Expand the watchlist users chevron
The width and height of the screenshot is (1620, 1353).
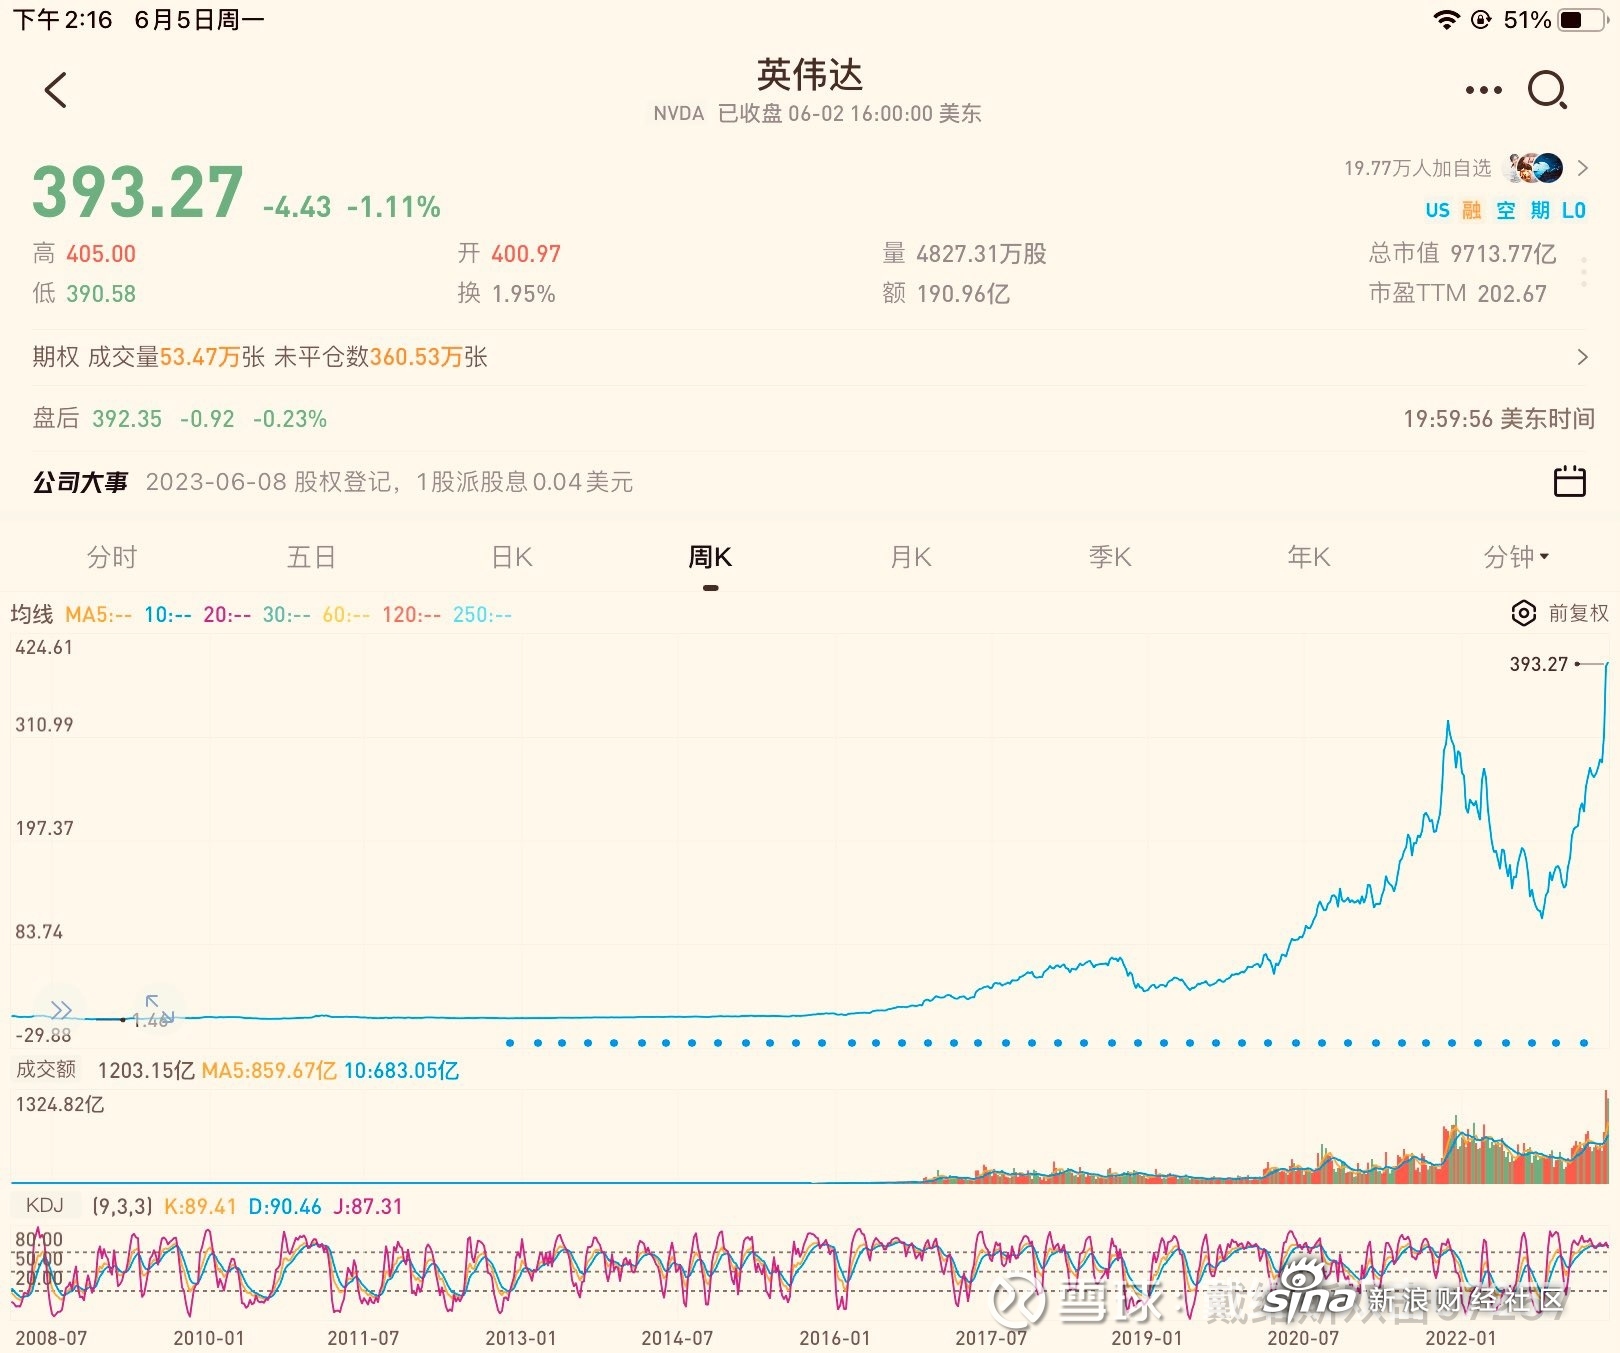pyautogui.click(x=1582, y=168)
